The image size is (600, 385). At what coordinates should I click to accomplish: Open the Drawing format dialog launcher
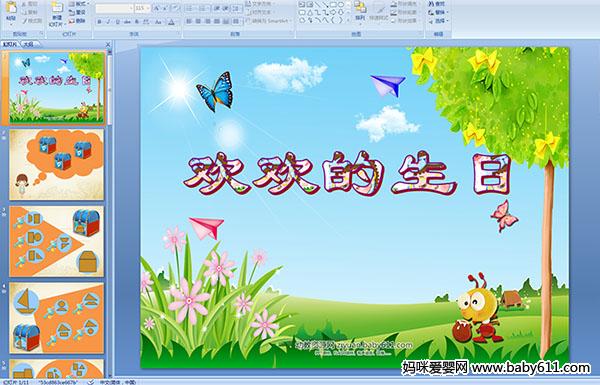click(421, 34)
